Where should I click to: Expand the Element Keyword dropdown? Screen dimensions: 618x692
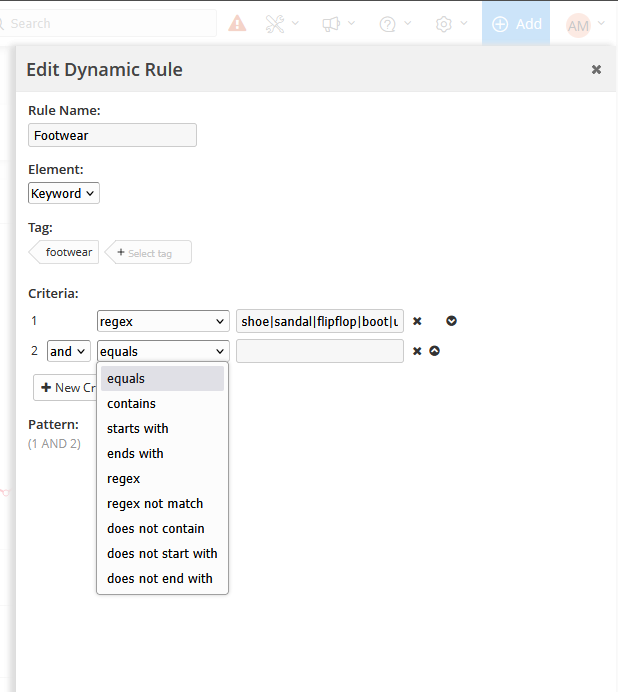63,193
